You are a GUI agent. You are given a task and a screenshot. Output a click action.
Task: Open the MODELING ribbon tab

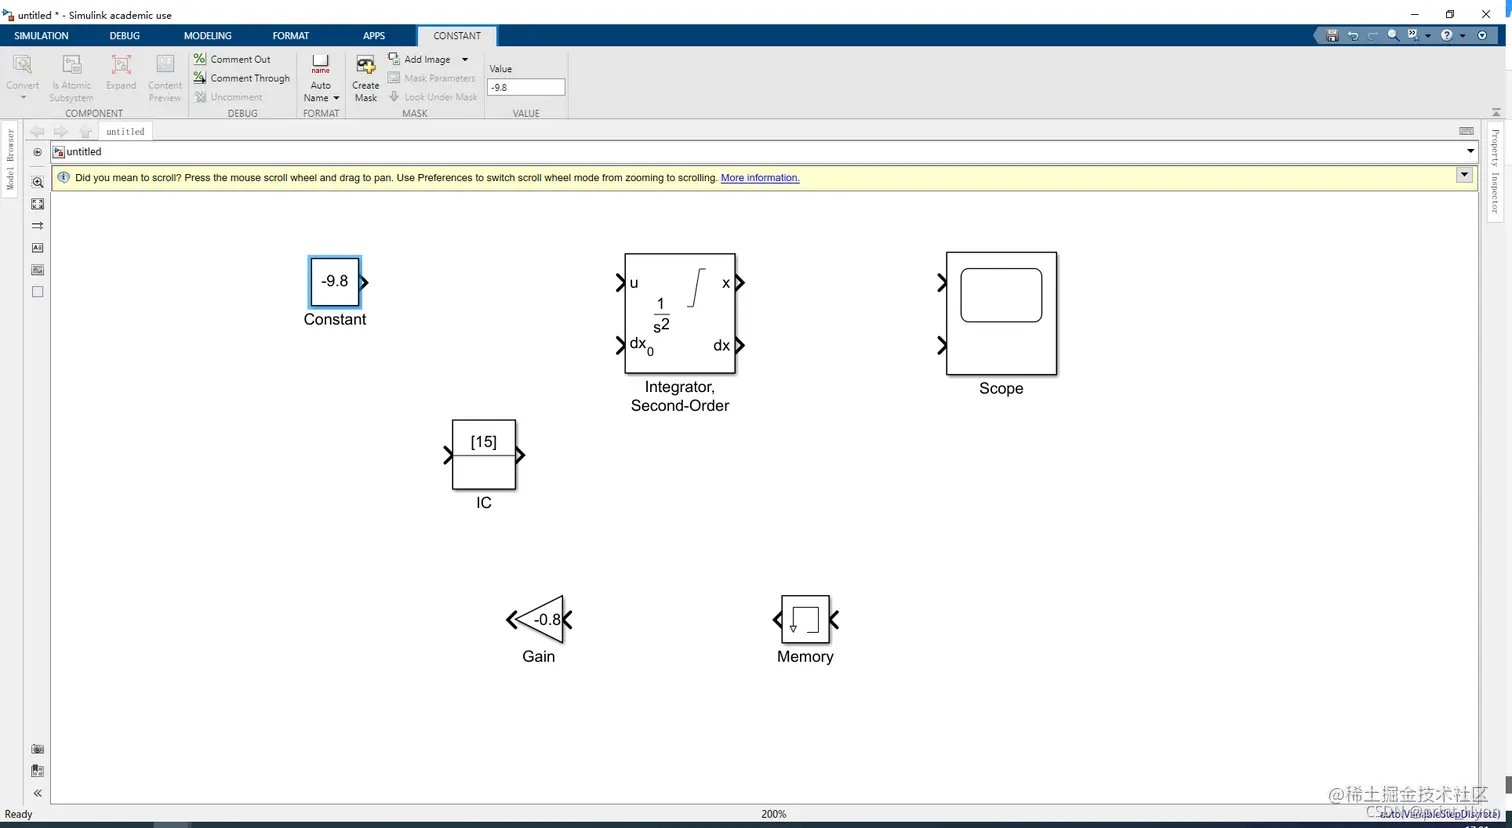[208, 36]
